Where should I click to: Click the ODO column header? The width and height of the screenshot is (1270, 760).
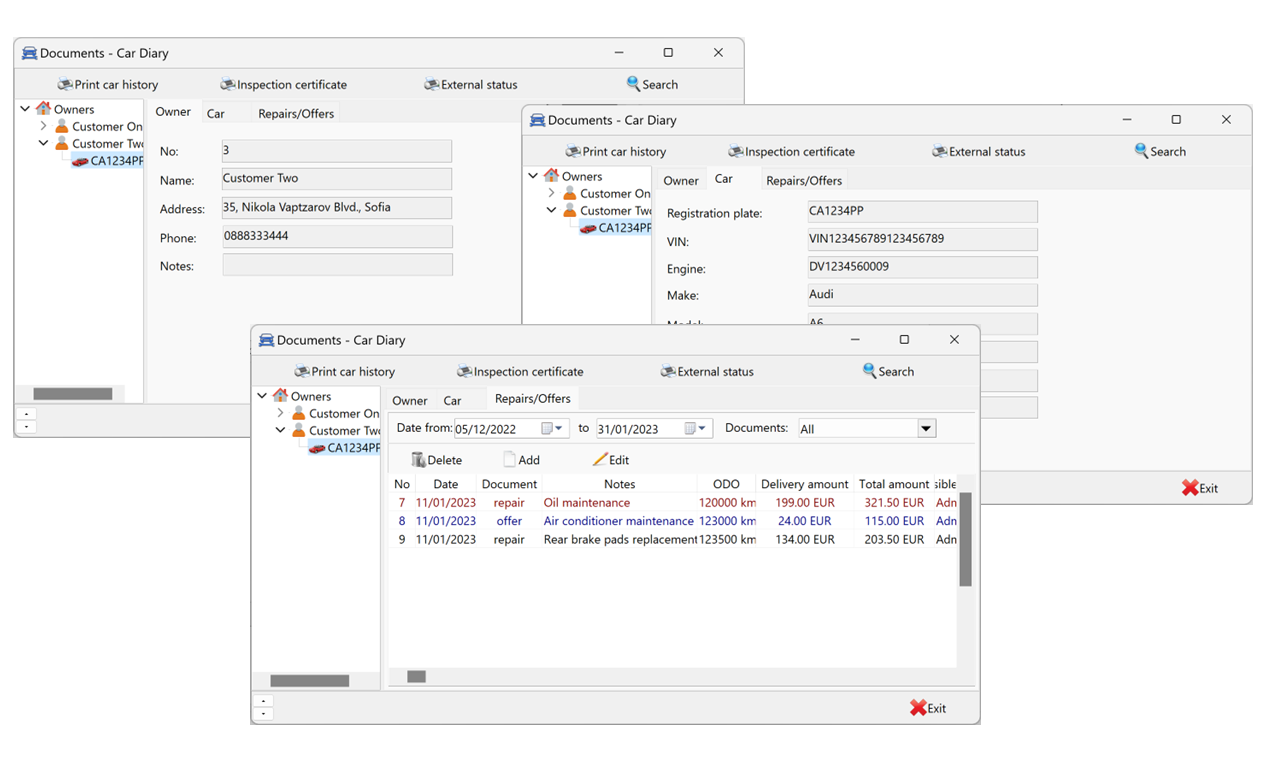pos(726,484)
